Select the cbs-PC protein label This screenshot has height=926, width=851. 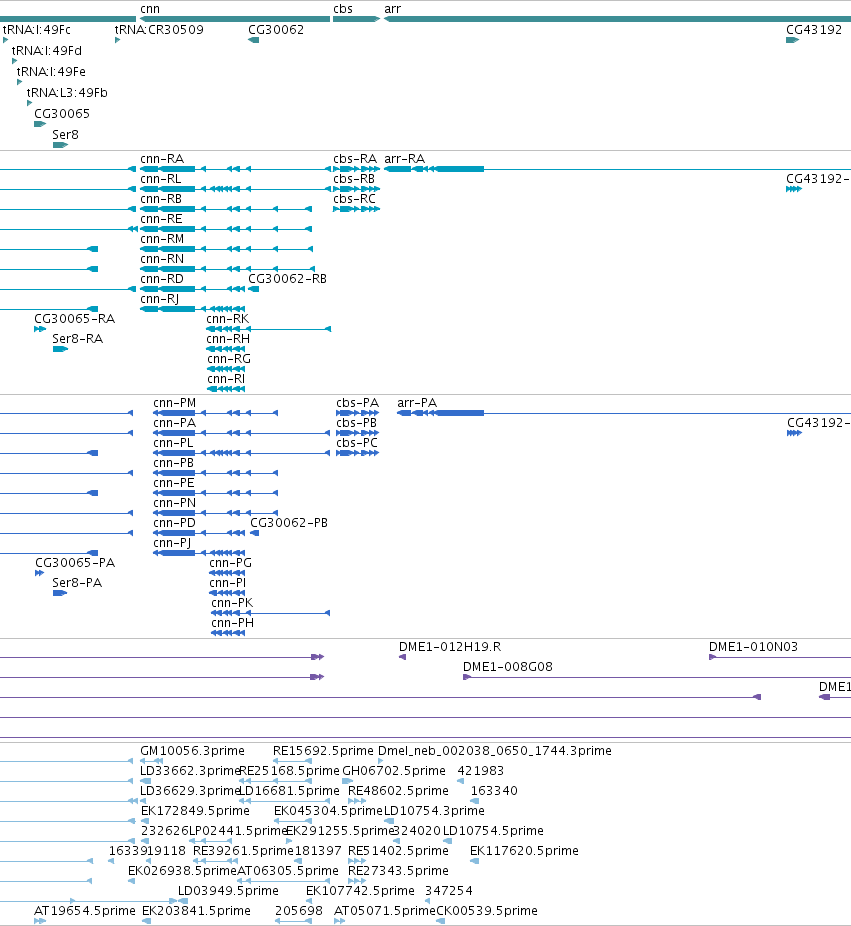point(357,443)
